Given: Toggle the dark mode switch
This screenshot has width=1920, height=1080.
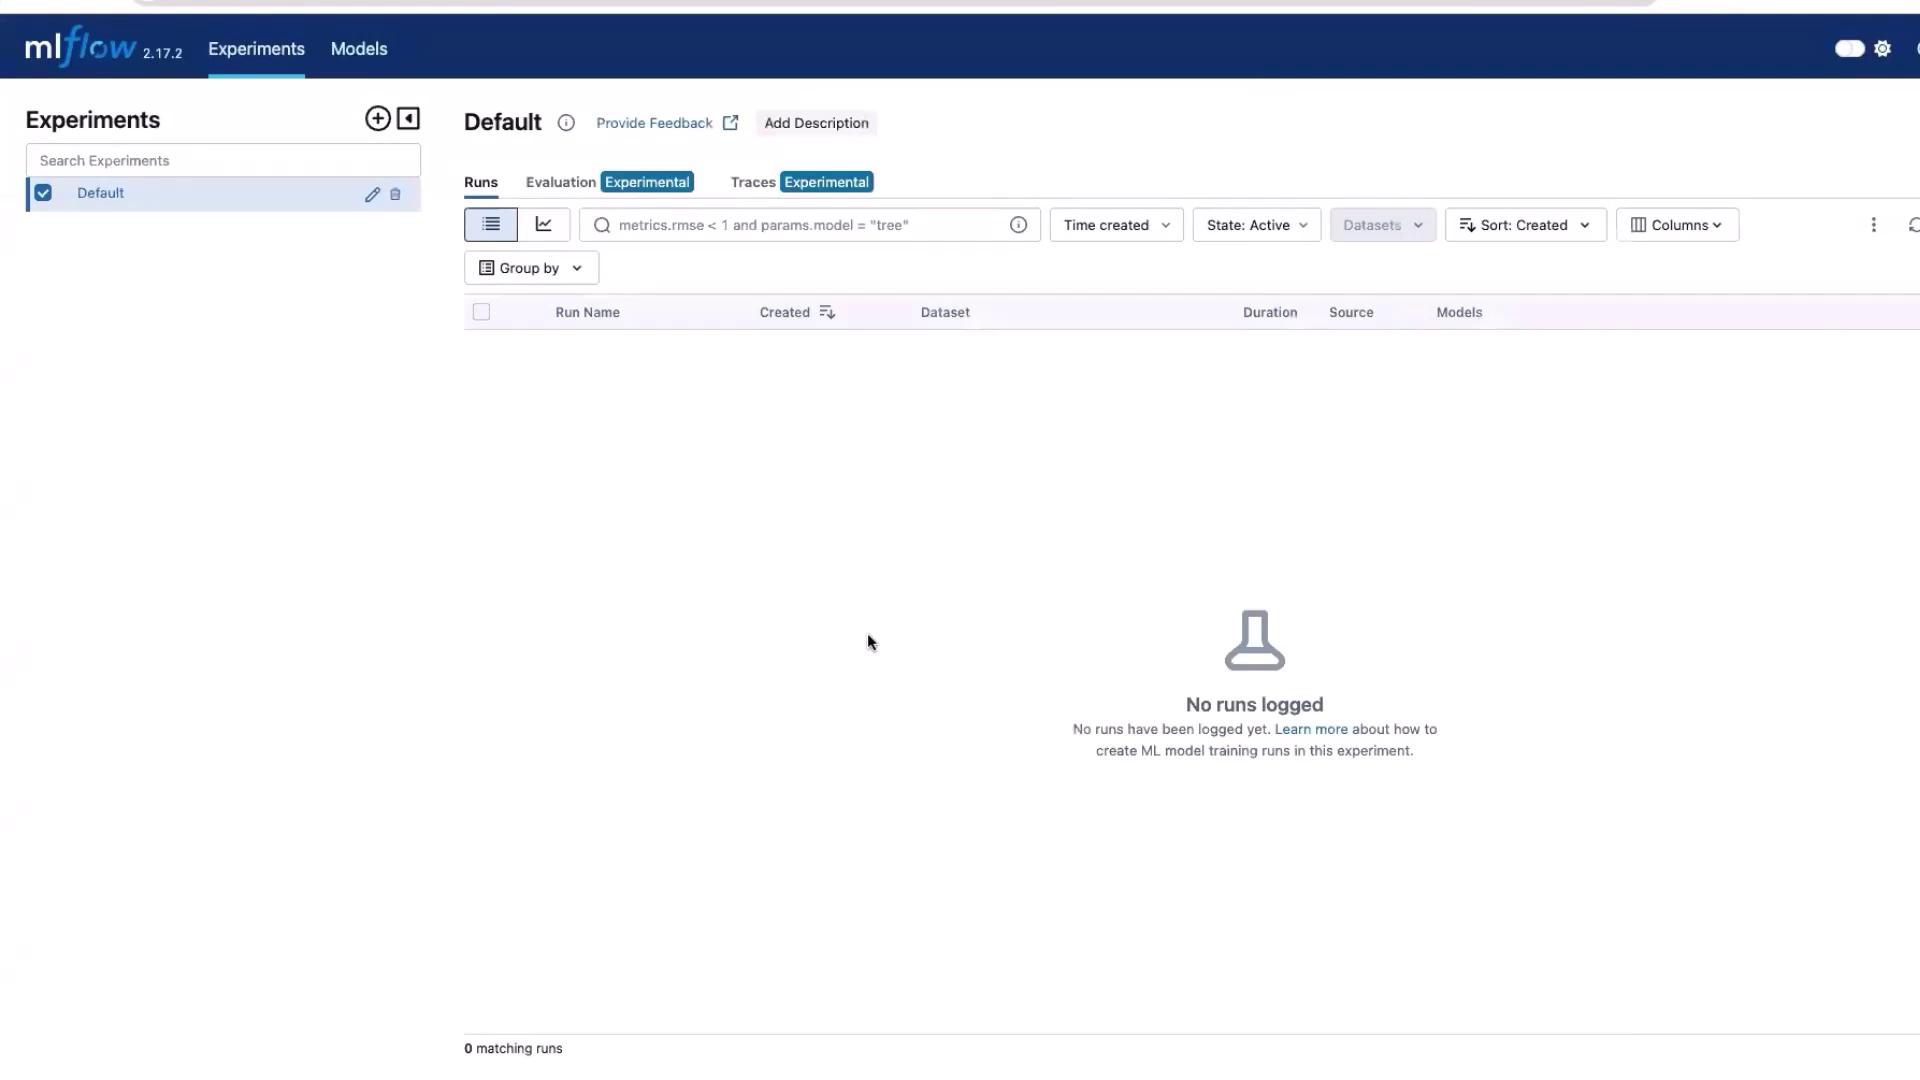Looking at the screenshot, I should 1849,49.
